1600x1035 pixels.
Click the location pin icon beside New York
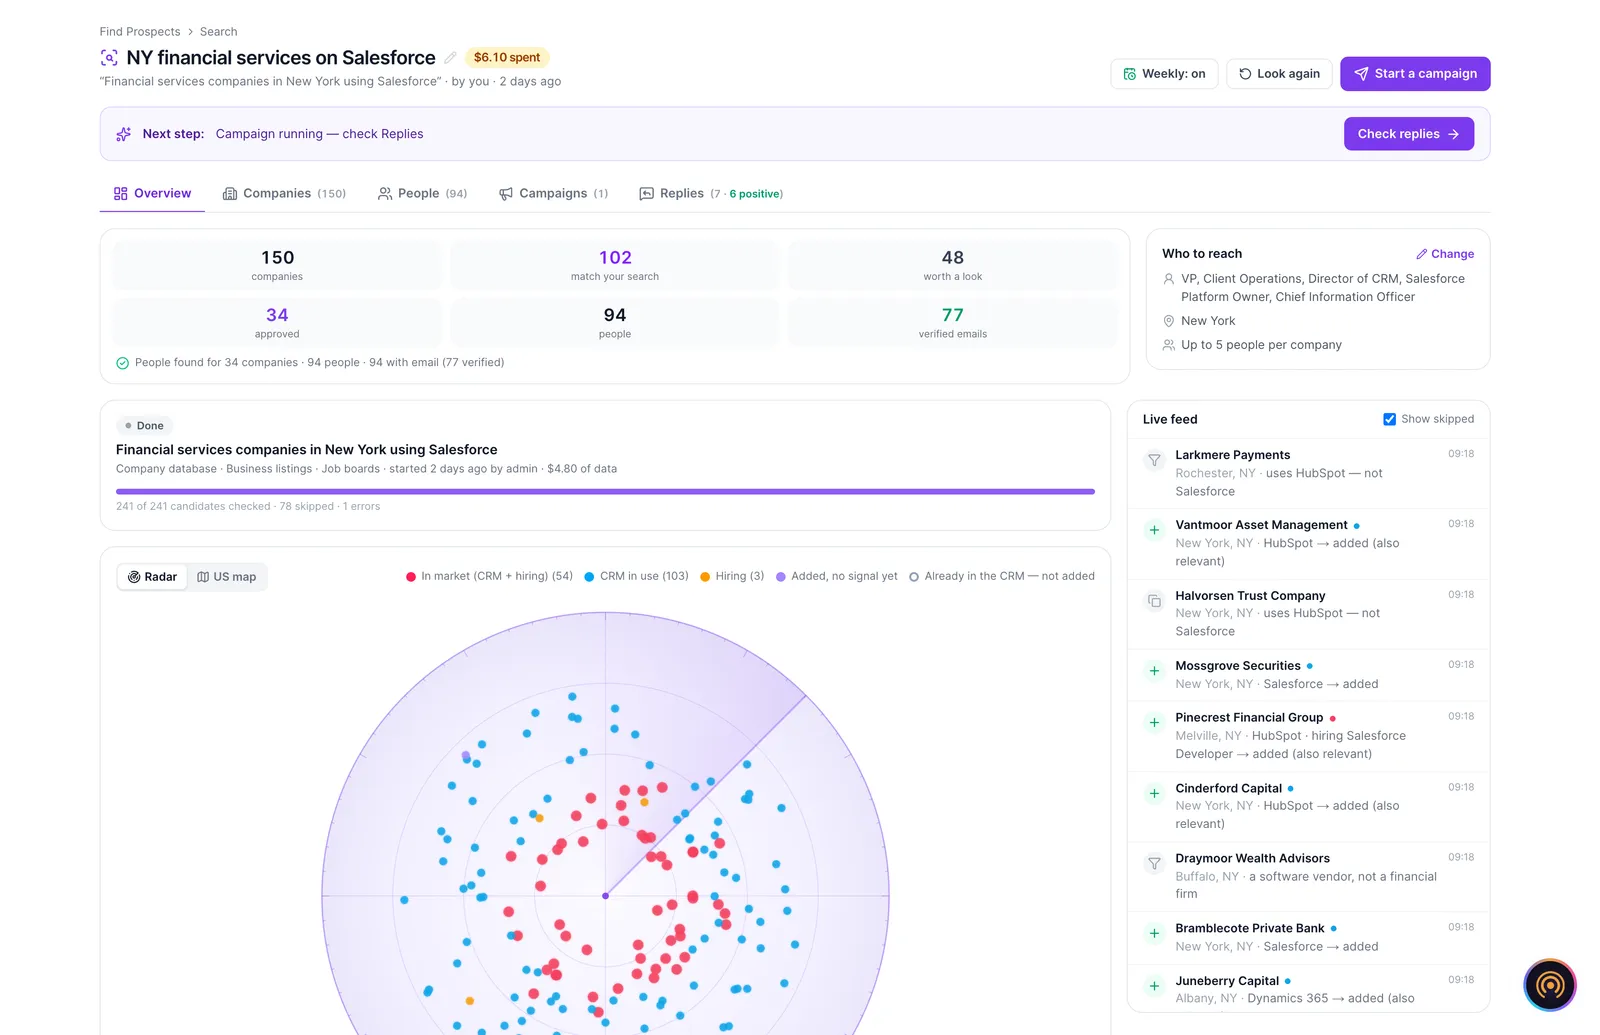pos(1168,321)
